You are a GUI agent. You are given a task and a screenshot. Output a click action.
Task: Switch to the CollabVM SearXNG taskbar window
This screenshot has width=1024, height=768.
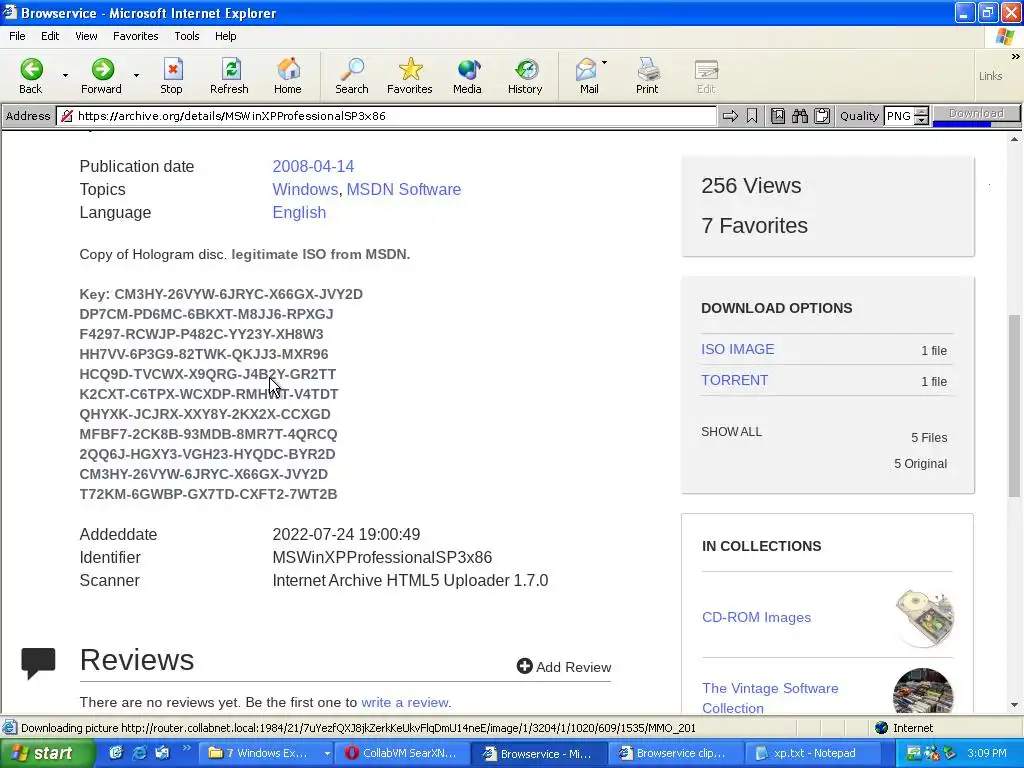tap(402, 753)
